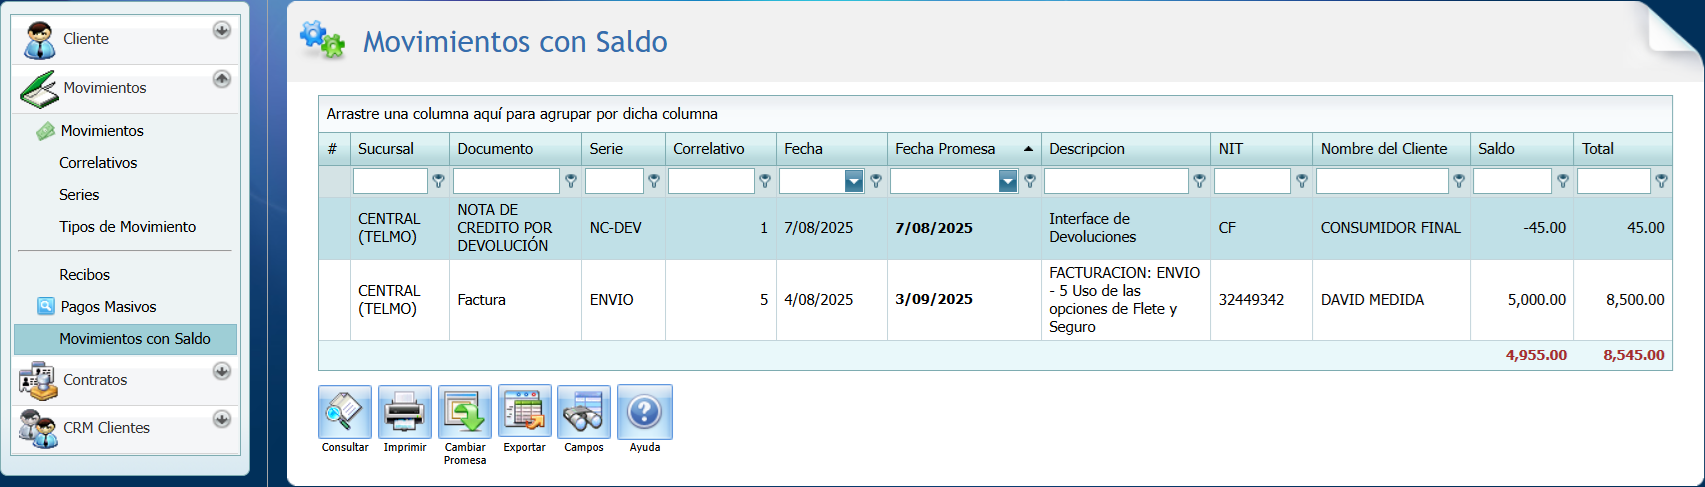Sort by Nombre del Cliente column header
1705x487 pixels.
coord(1391,149)
